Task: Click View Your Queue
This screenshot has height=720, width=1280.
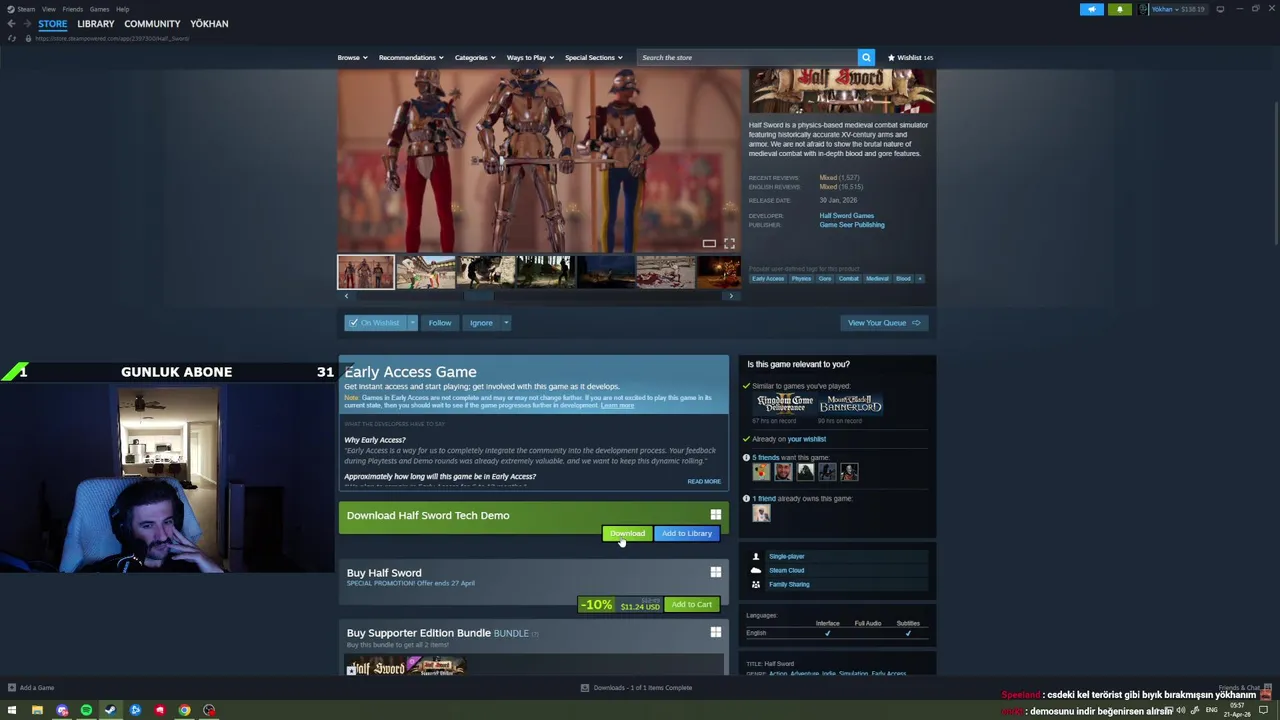Action: [x=884, y=322]
